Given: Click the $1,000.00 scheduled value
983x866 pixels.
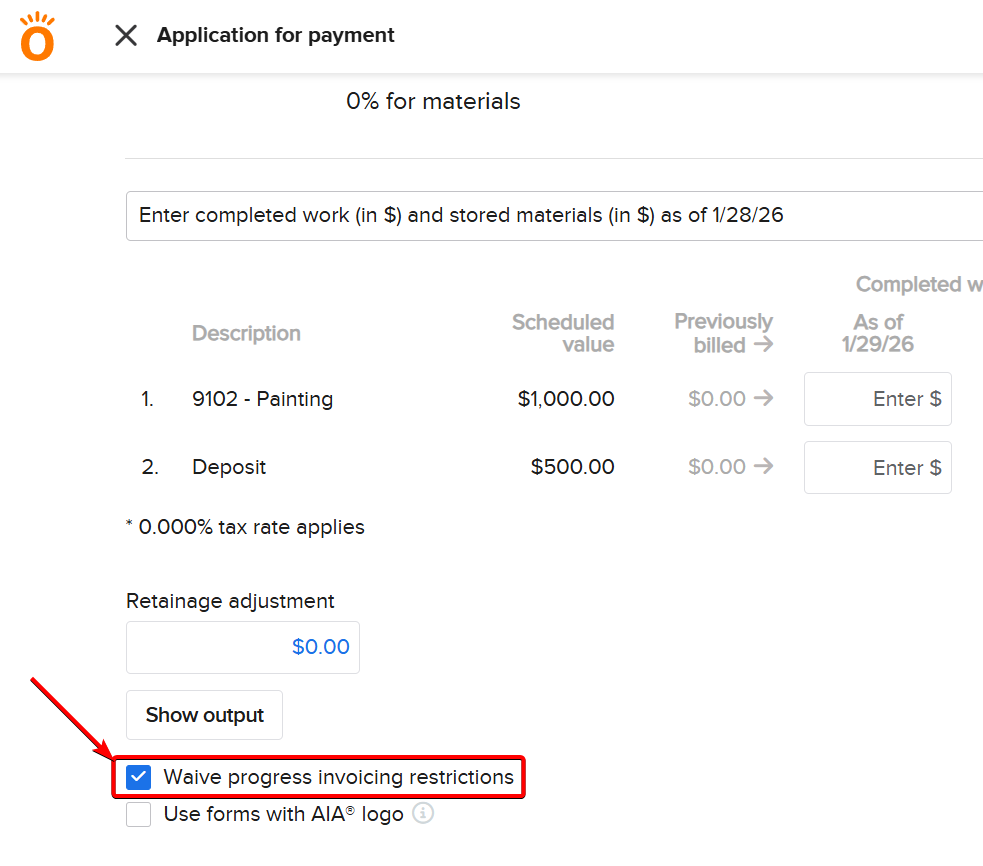Looking at the screenshot, I should [x=566, y=399].
